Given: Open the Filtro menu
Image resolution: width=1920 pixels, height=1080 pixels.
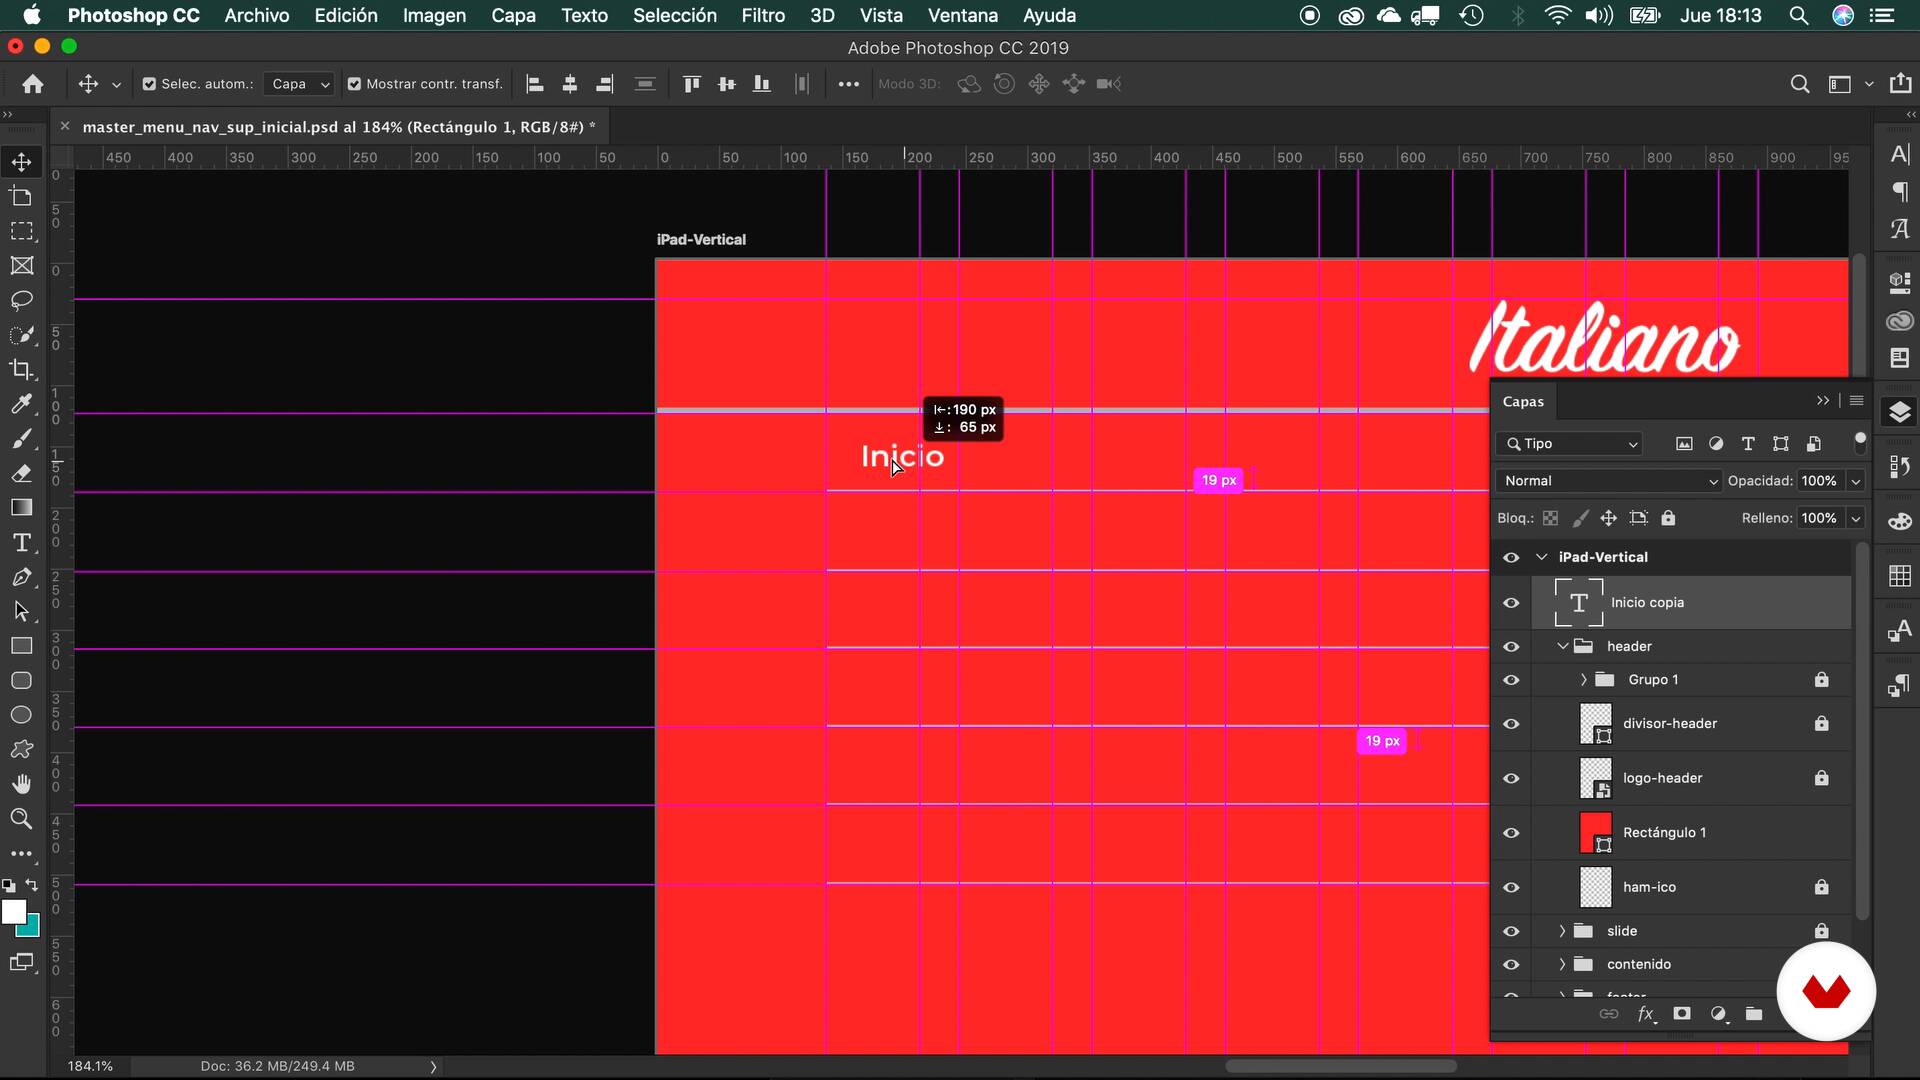Looking at the screenshot, I should click(763, 15).
